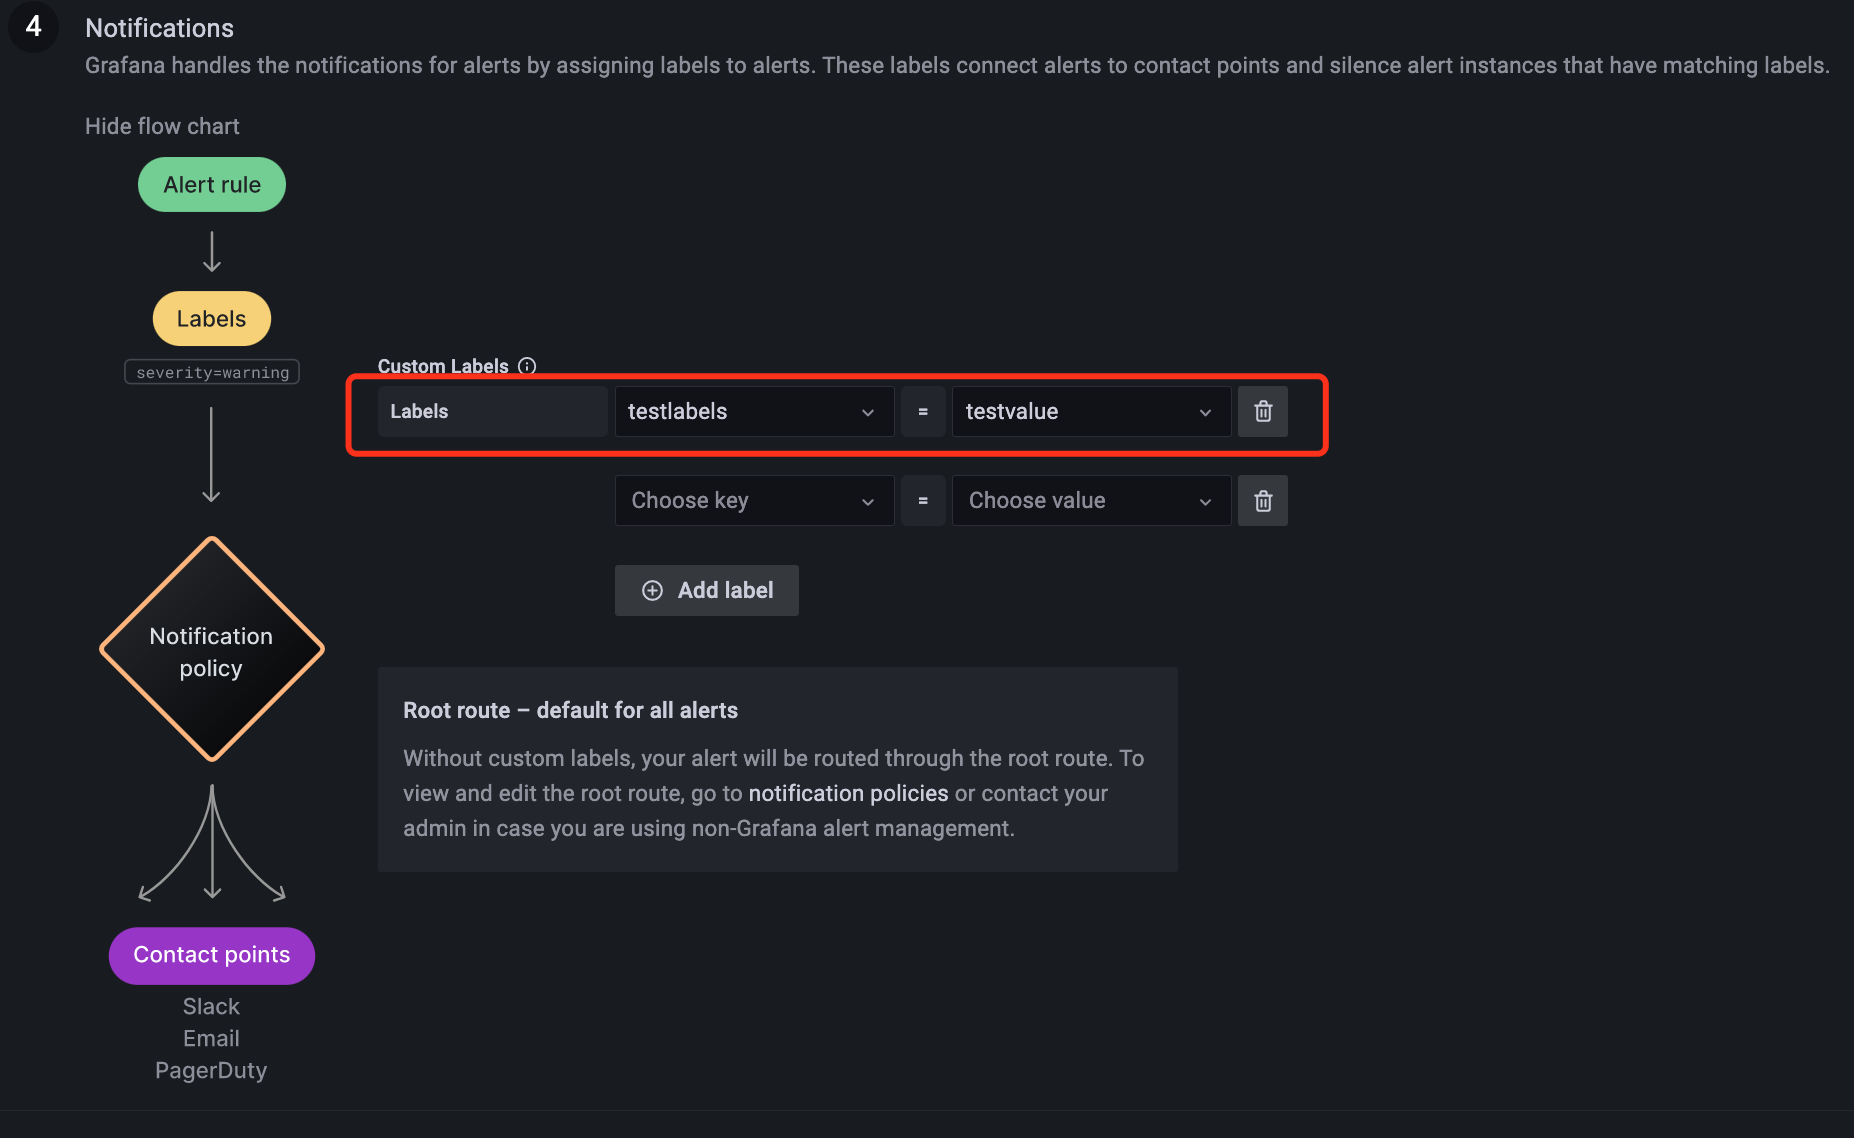
Task: Delete the testlabels label row
Action: tap(1262, 412)
